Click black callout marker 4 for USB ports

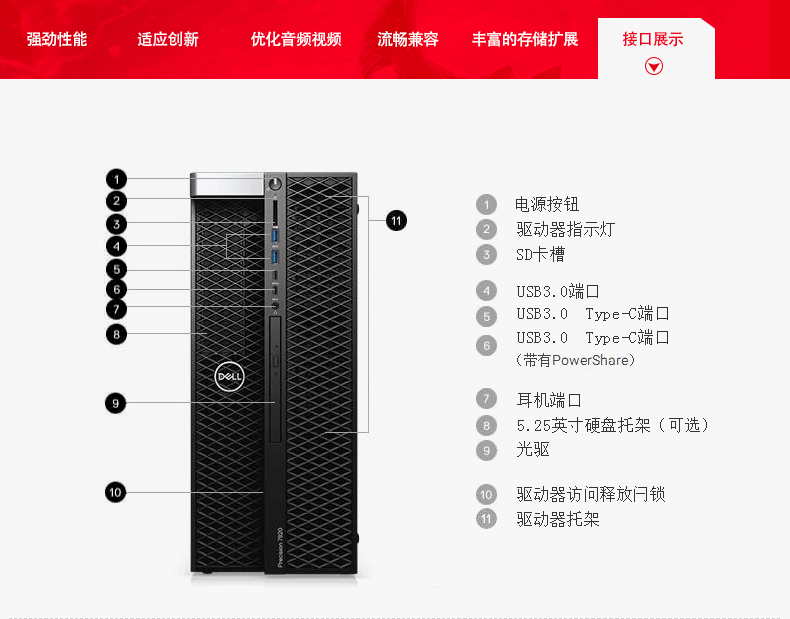pos(116,246)
